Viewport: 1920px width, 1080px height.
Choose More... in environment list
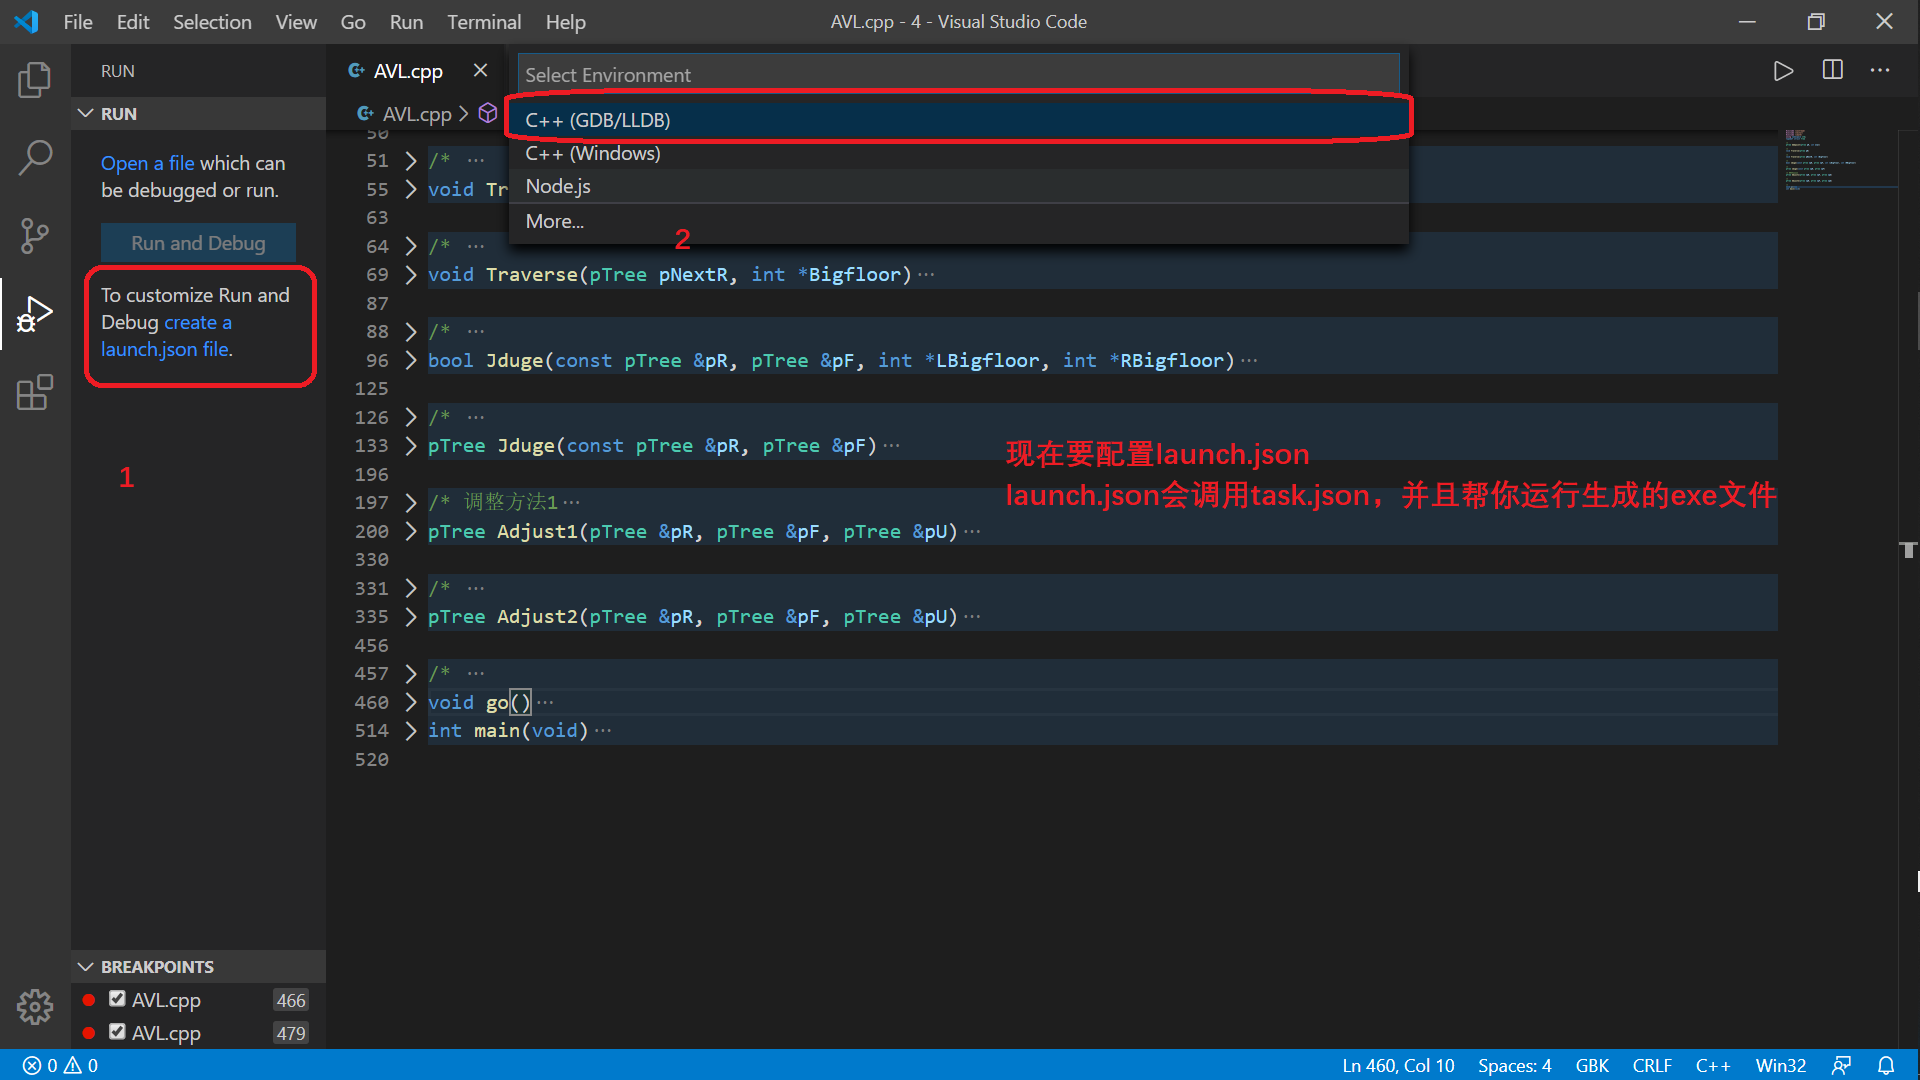pos(959,221)
